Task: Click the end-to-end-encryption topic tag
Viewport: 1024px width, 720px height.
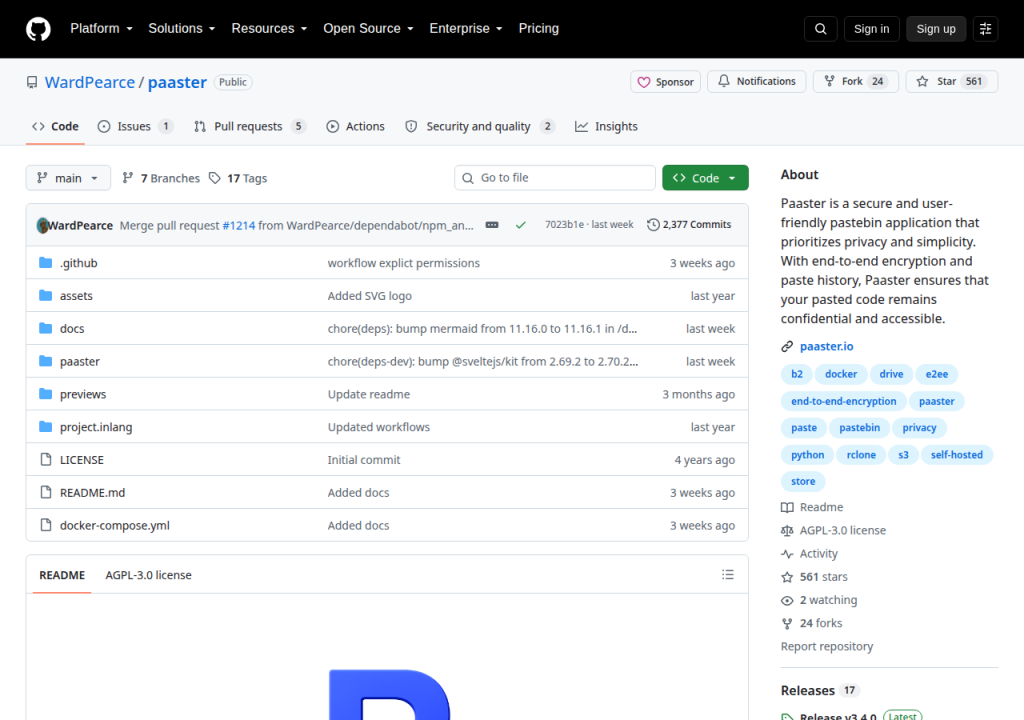Action: 843,401
